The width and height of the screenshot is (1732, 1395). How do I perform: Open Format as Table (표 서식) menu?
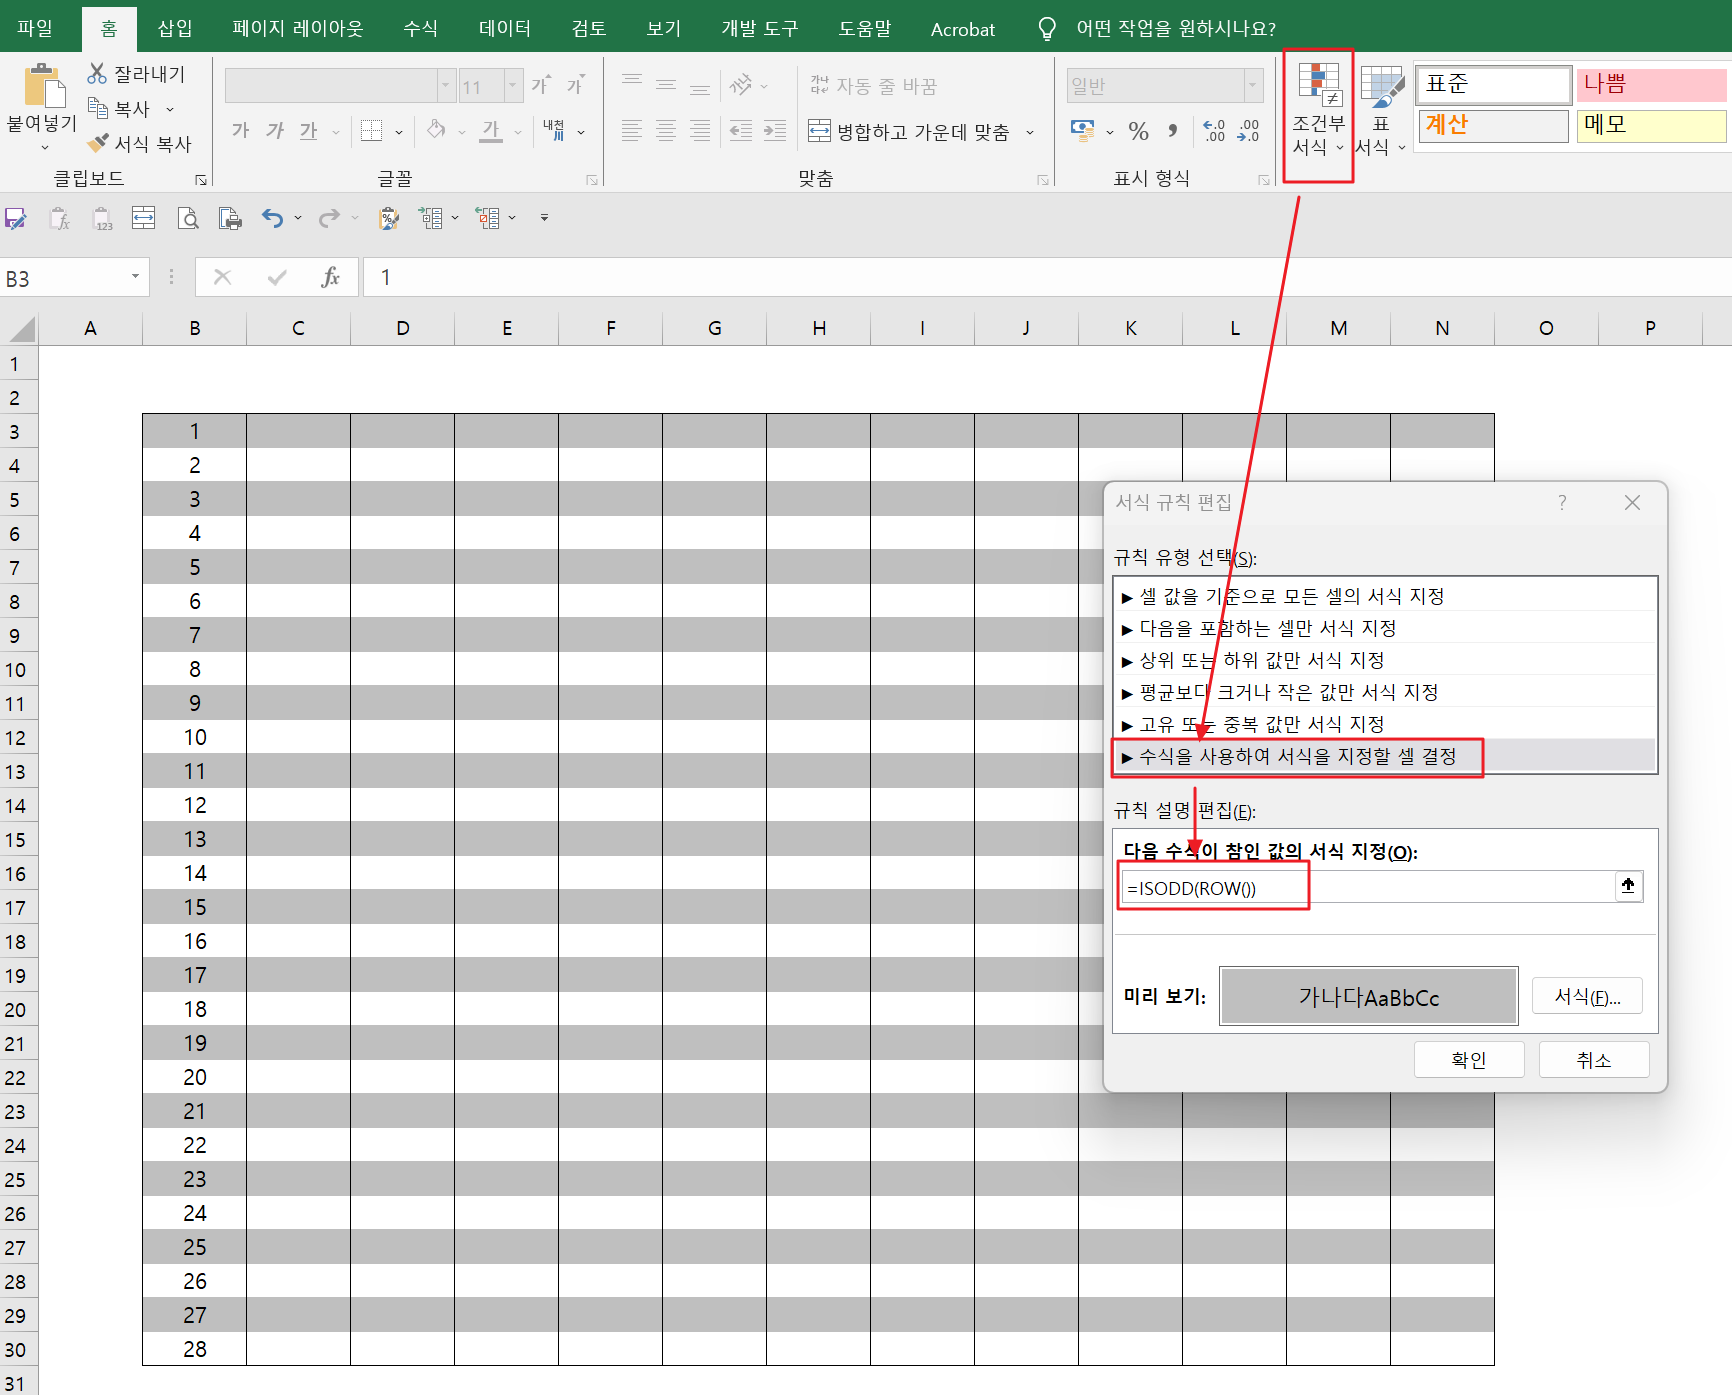click(x=1381, y=110)
